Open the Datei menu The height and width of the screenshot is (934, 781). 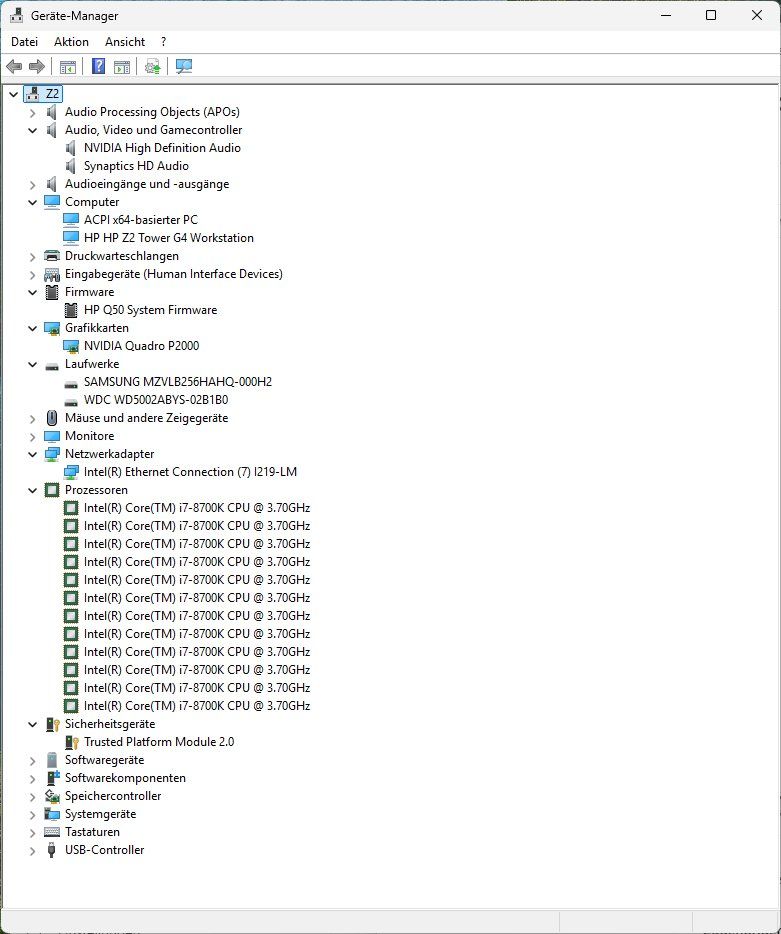click(x=24, y=42)
